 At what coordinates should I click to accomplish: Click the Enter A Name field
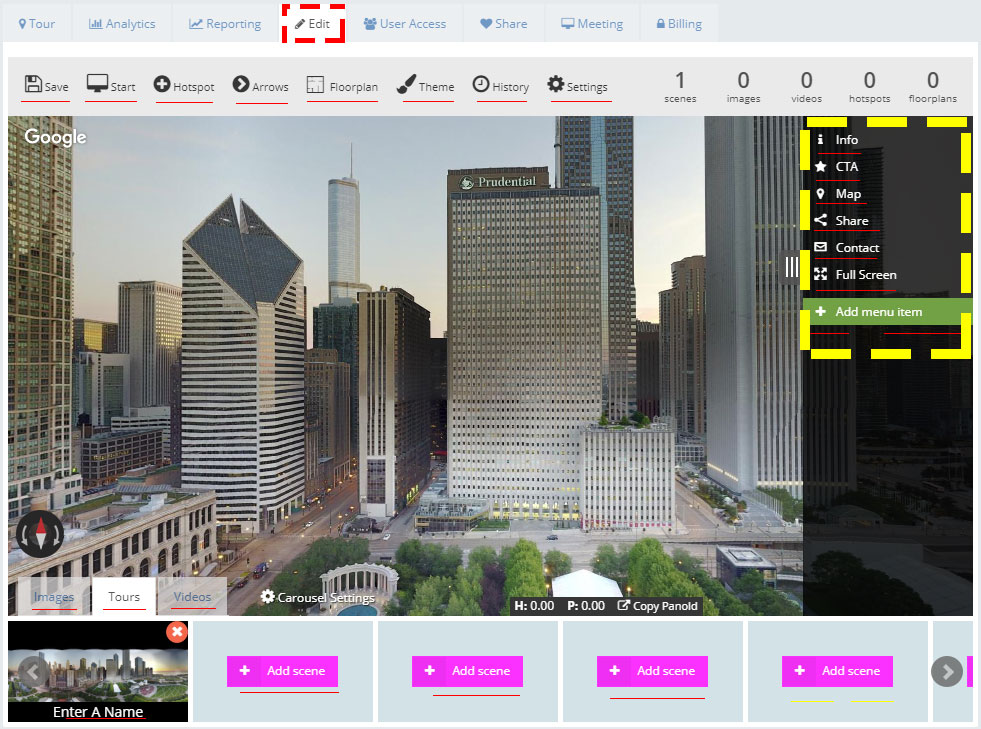click(x=98, y=712)
